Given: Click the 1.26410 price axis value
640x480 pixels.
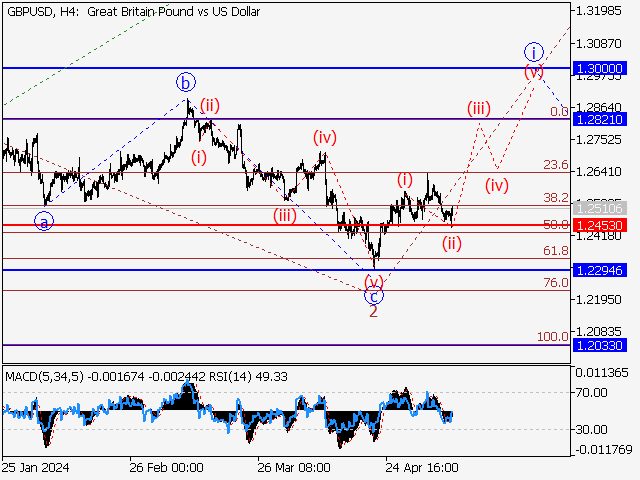Looking at the screenshot, I should (x=598, y=171).
